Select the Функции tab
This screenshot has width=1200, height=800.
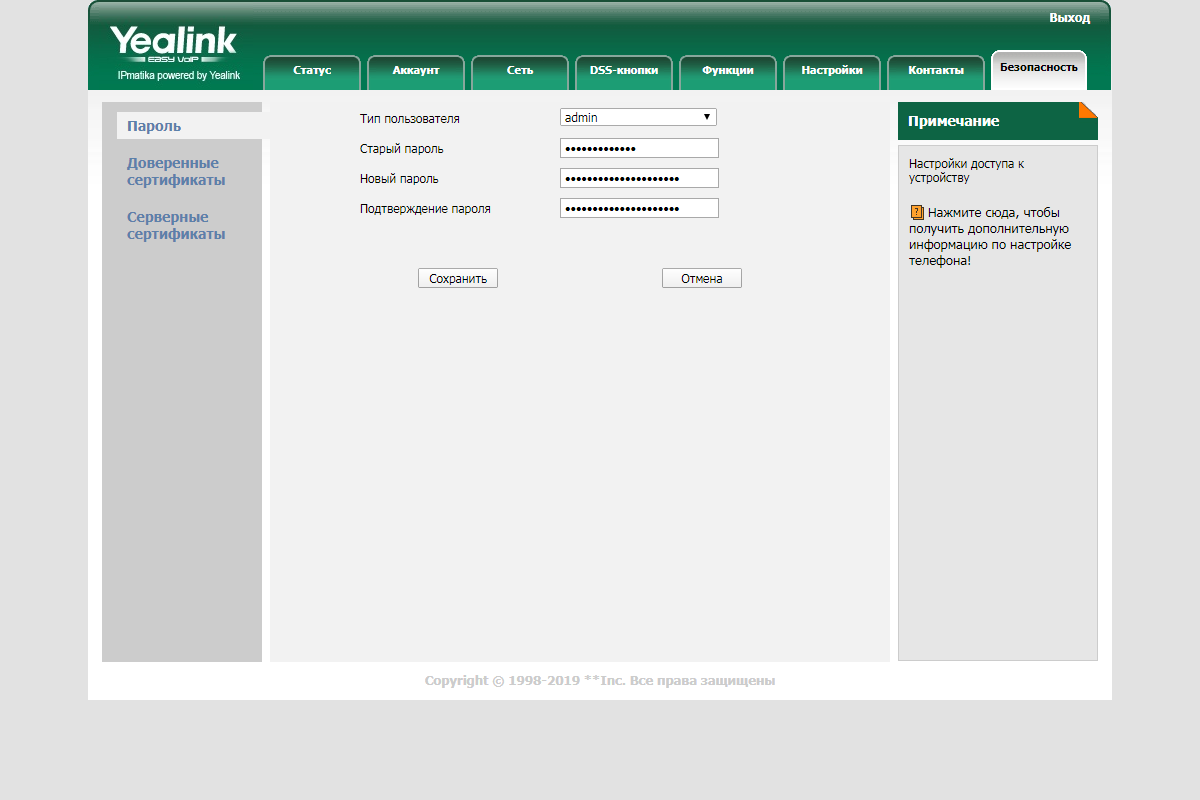[x=728, y=71]
